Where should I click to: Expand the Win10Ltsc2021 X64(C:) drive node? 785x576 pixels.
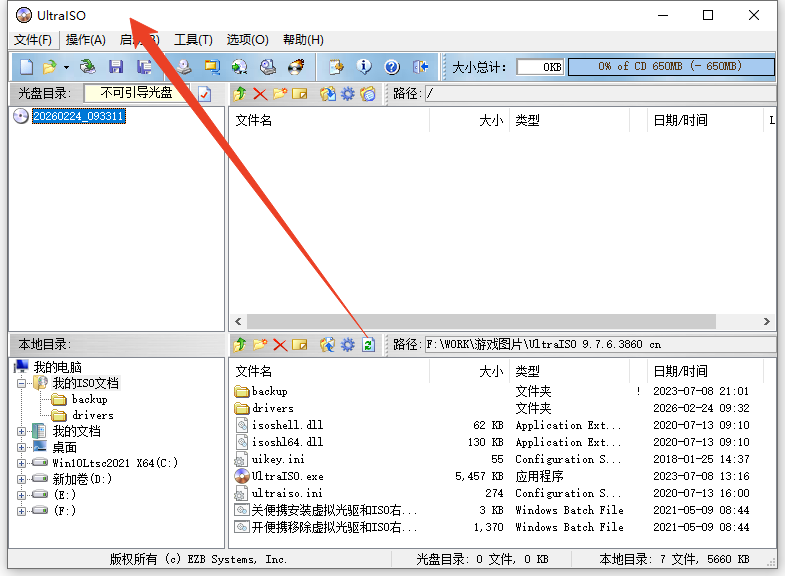tap(22, 463)
